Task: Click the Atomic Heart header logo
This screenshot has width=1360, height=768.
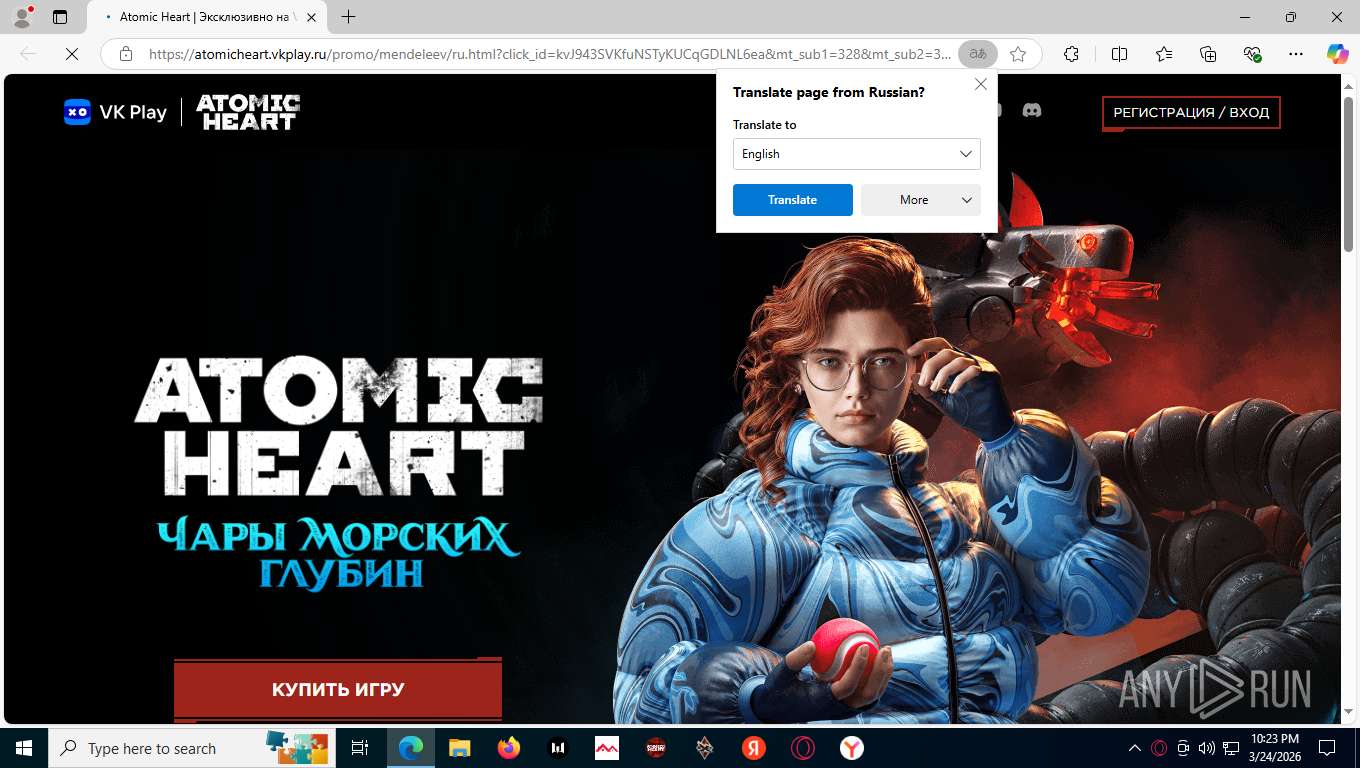Action: 248,112
